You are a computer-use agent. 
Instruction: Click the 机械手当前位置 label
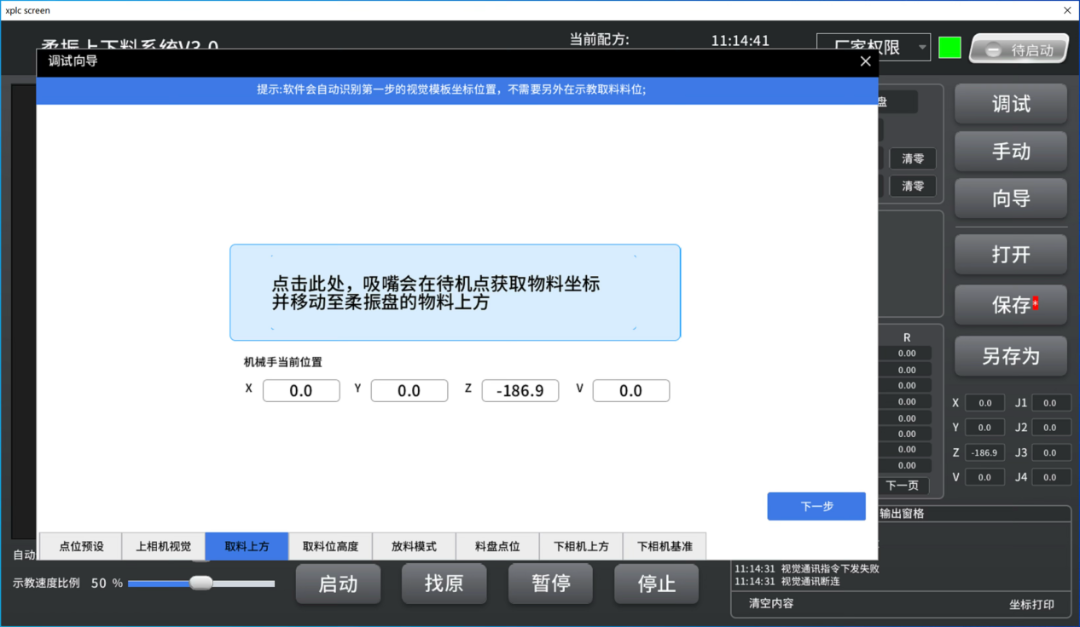pyautogui.click(x=282, y=362)
